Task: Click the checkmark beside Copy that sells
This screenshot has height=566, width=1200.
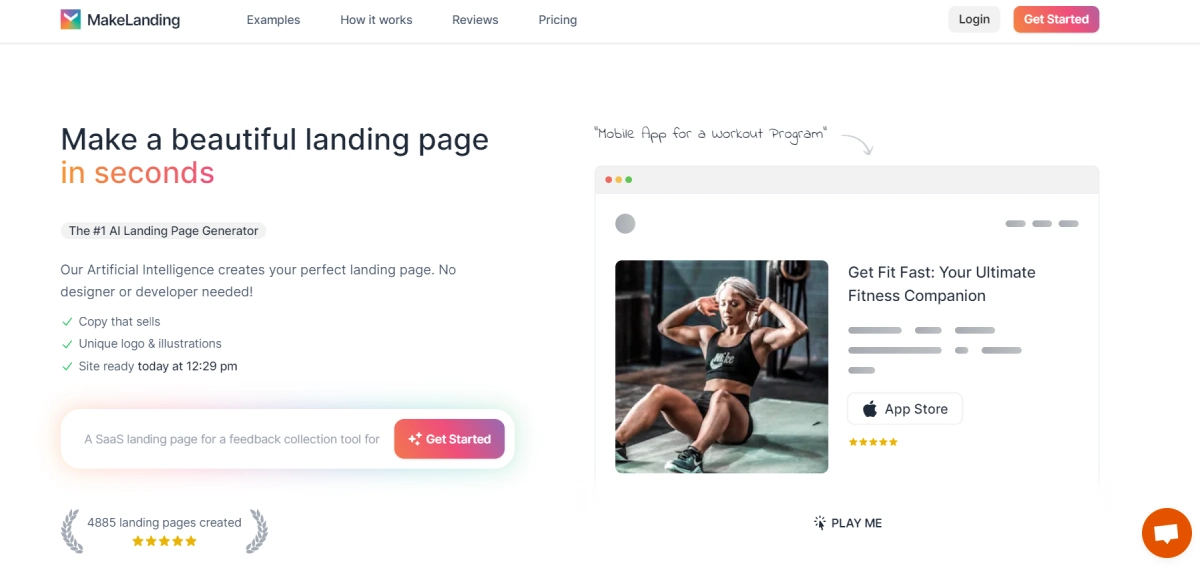Action: [x=67, y=322]
